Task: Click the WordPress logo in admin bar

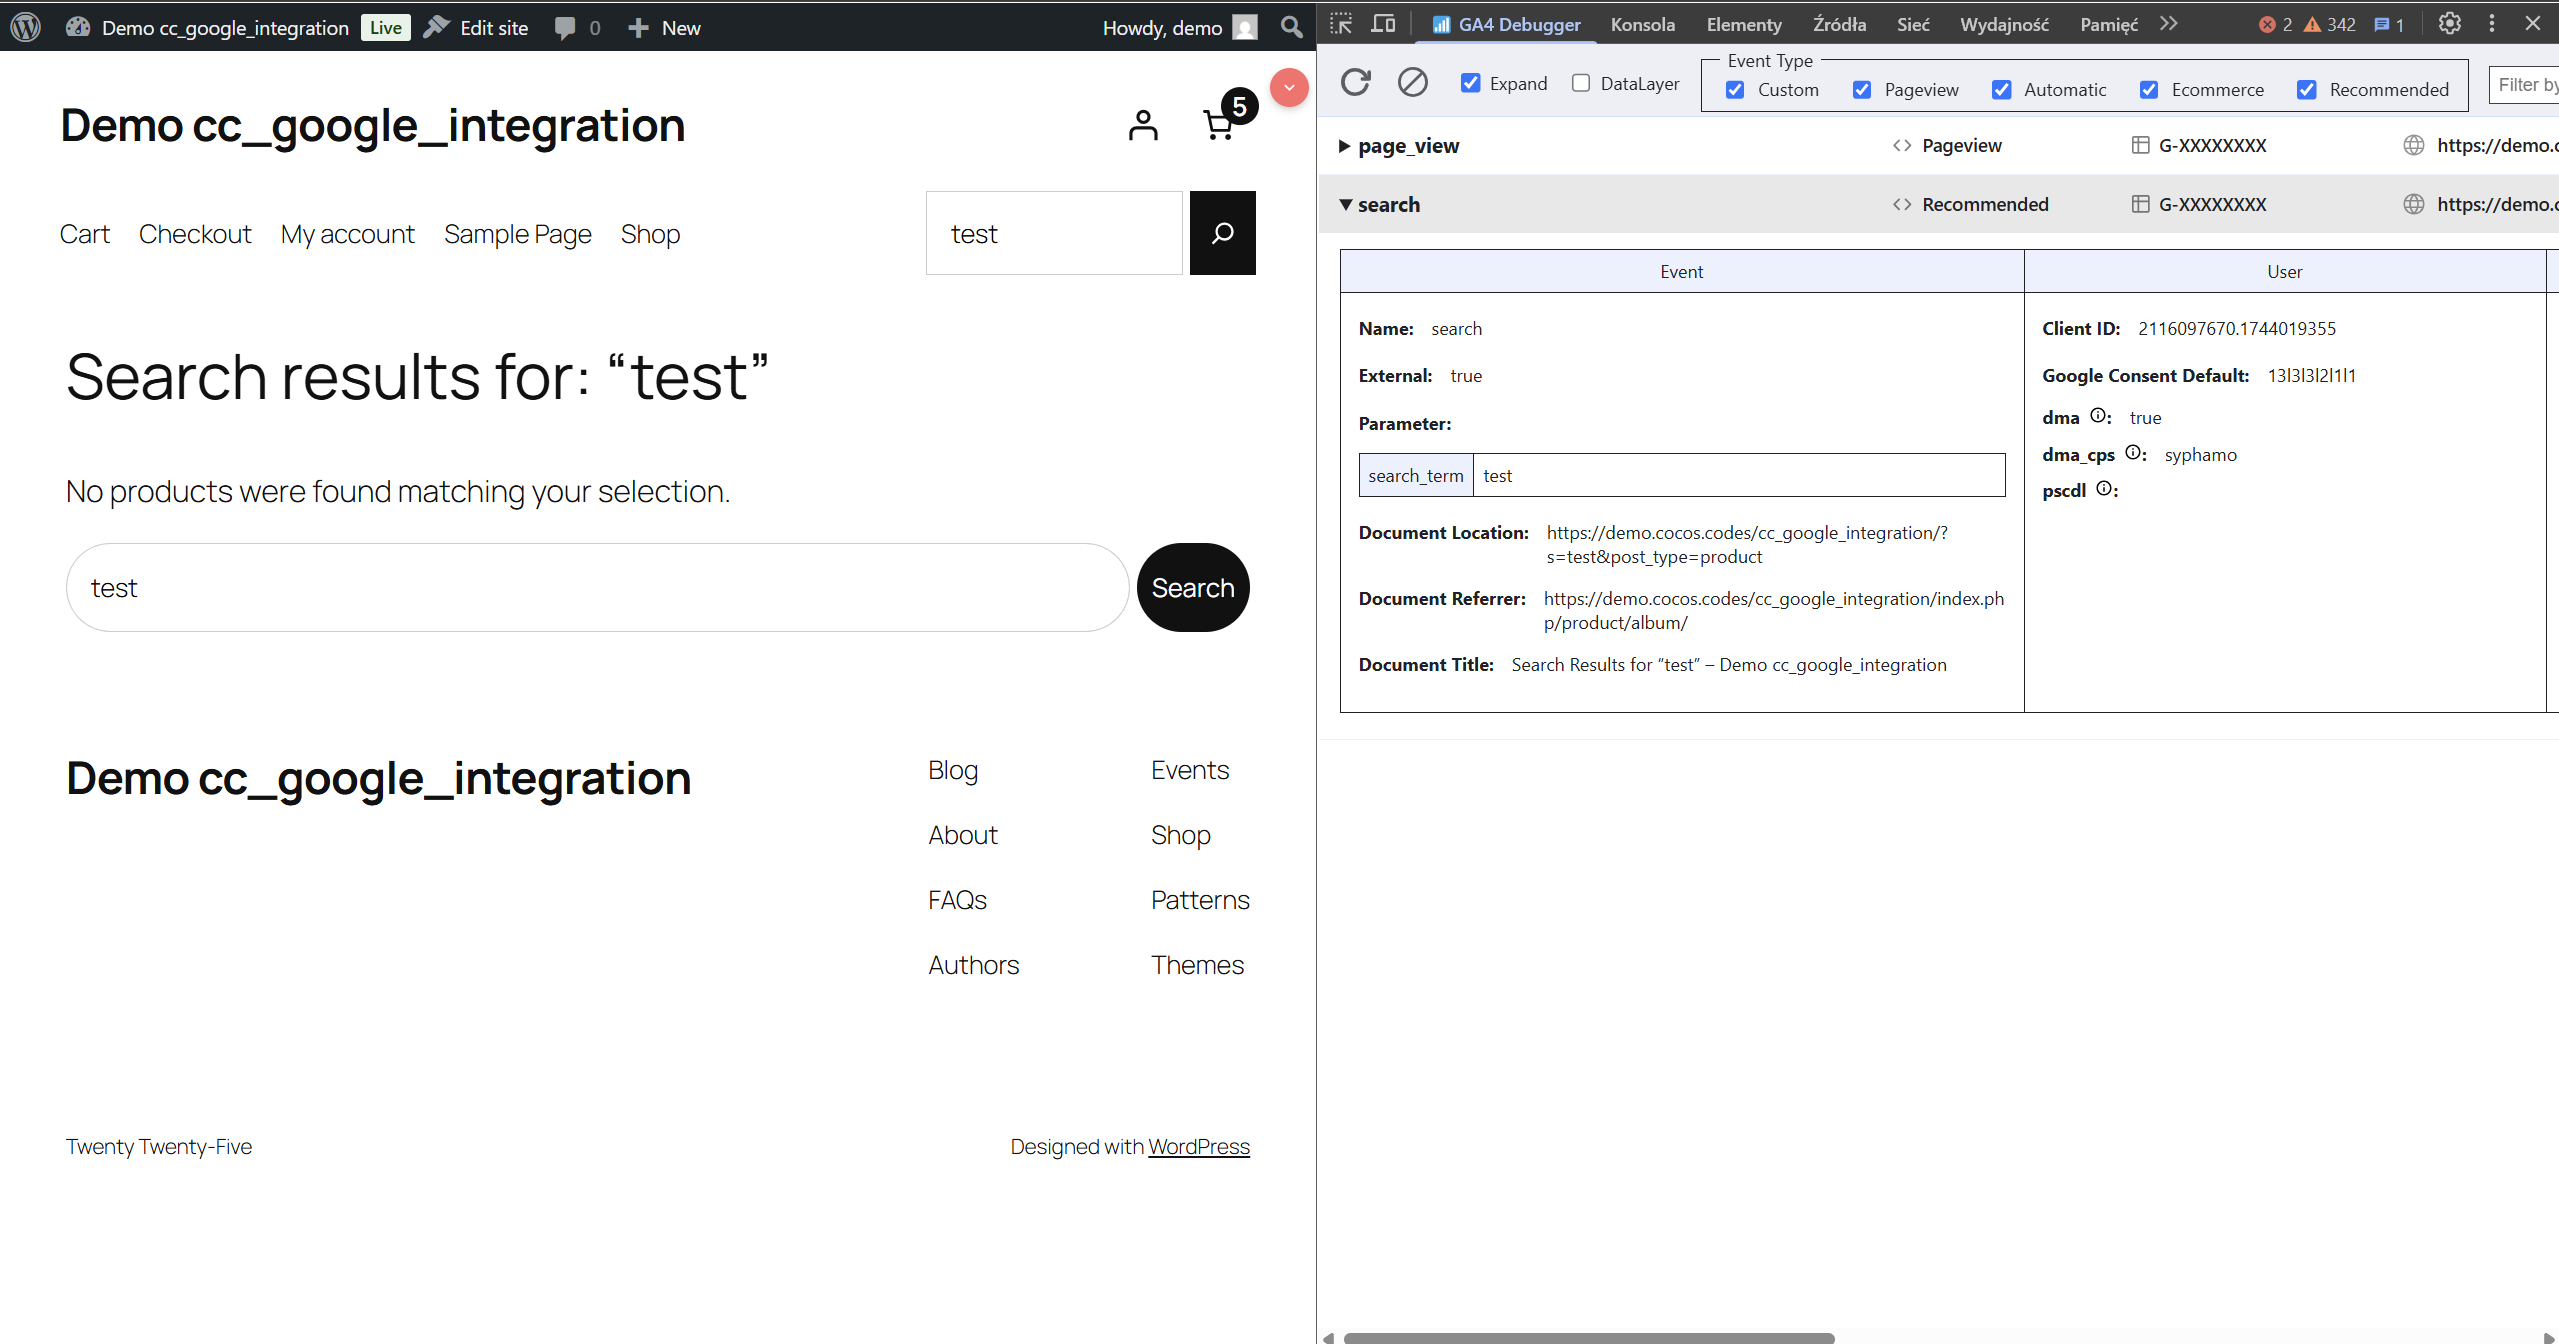Action: click(26, 27)
